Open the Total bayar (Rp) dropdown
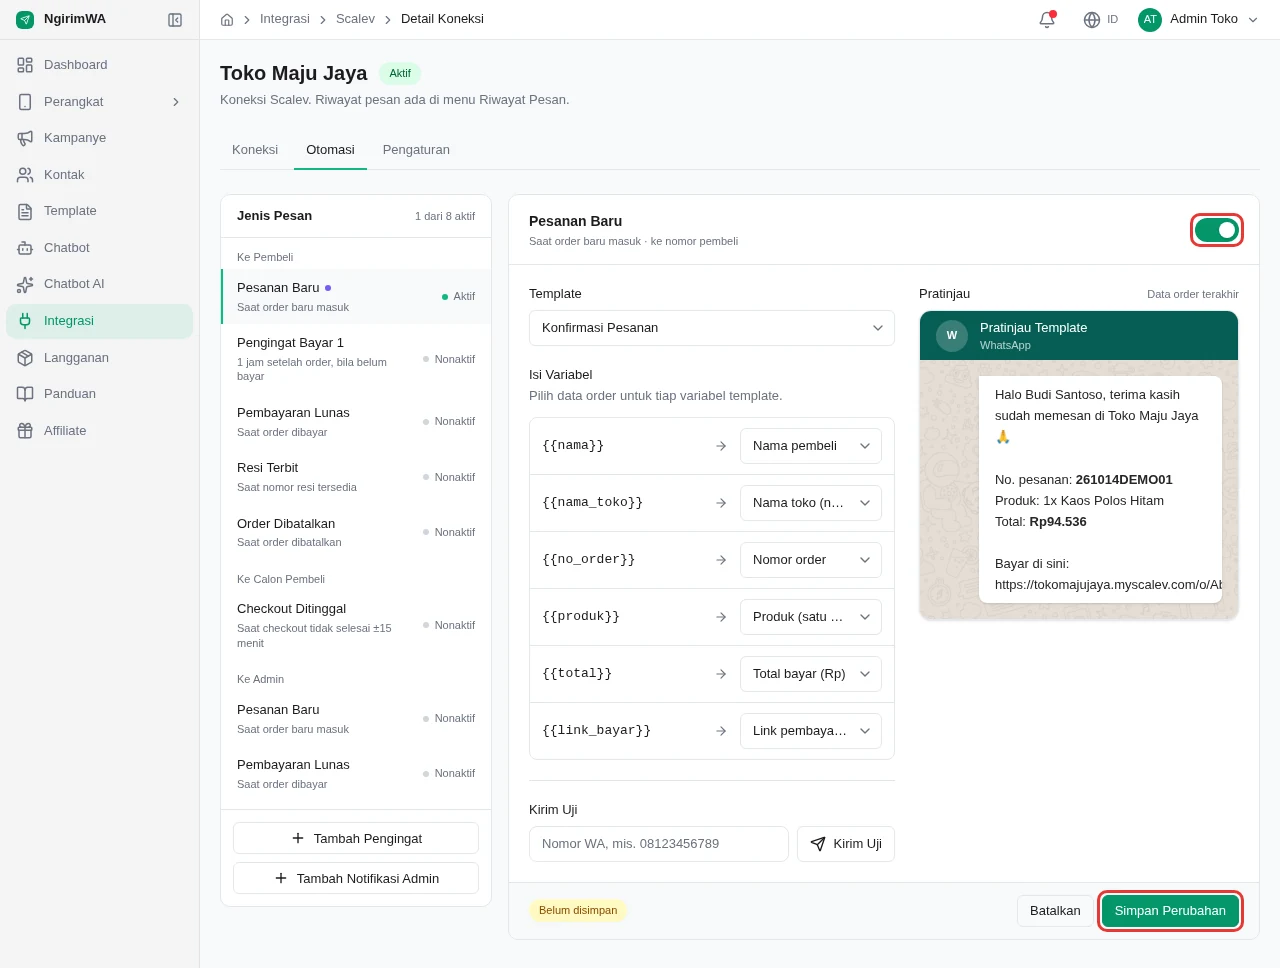The image size is (1280, 968). (811, 674)
